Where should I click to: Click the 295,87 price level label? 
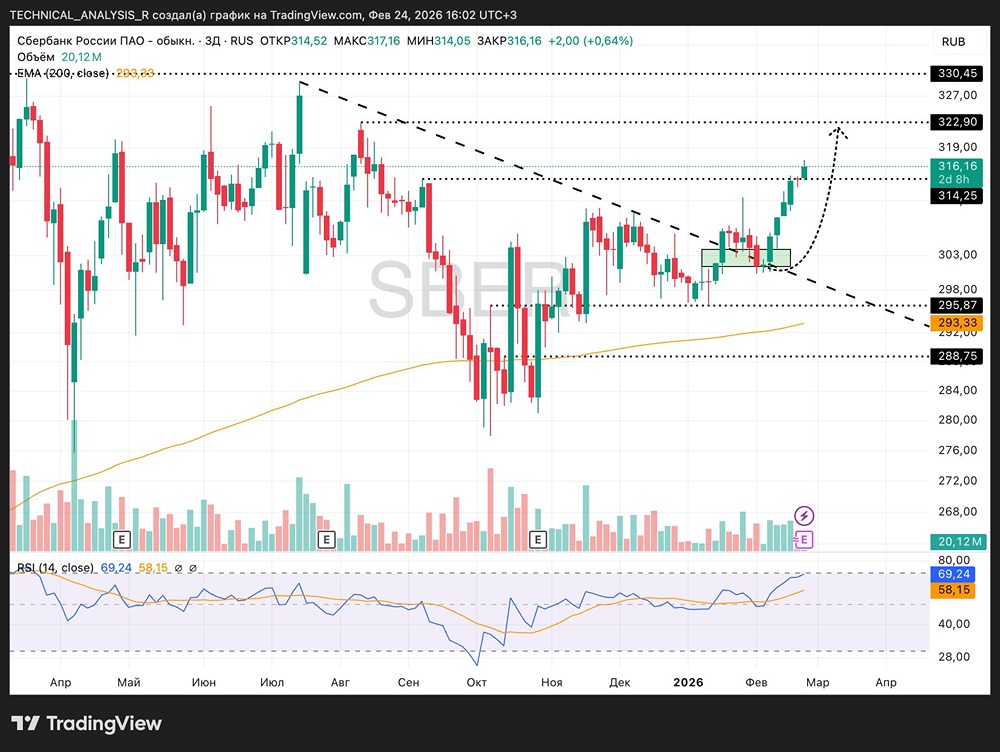[957, 305]
